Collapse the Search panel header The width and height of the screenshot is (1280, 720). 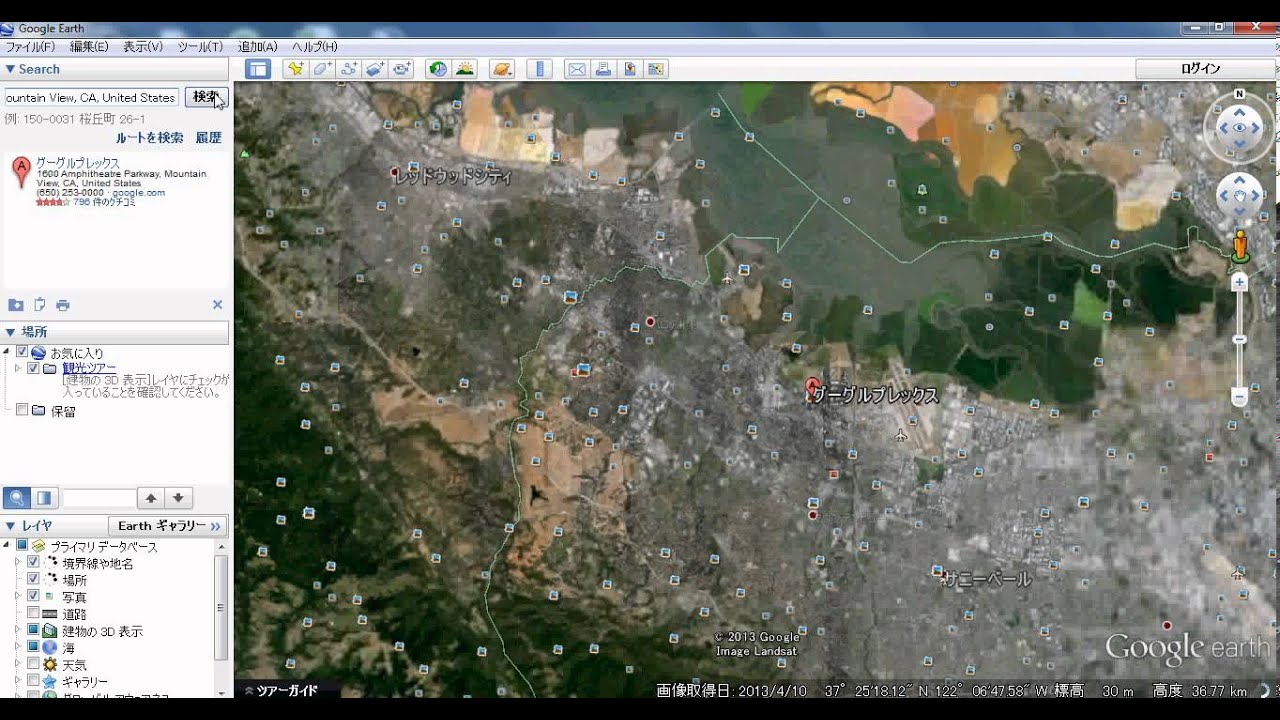pos(115,69)
